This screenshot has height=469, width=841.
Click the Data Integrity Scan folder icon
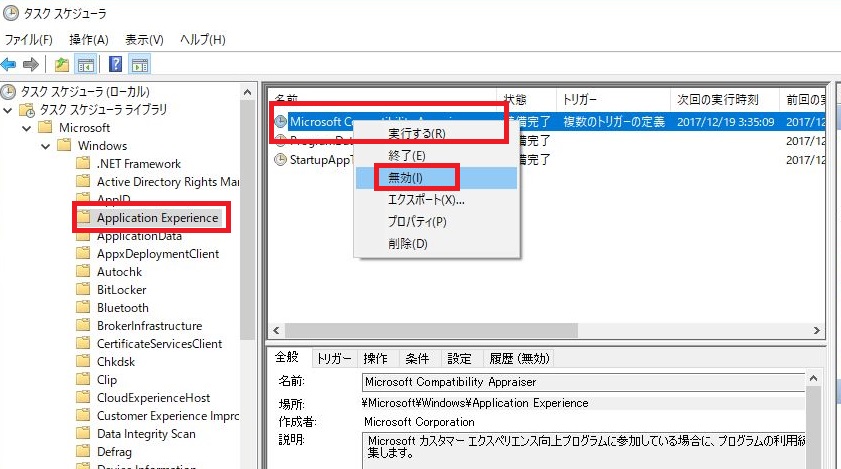coord(83,433)
